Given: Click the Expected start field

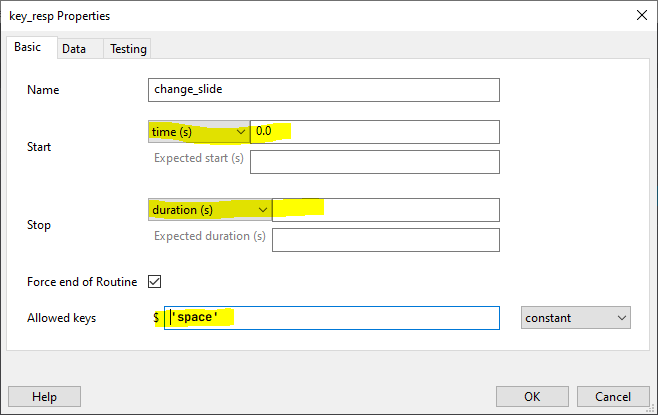Looking at the screenshot, I should (374, 162).
